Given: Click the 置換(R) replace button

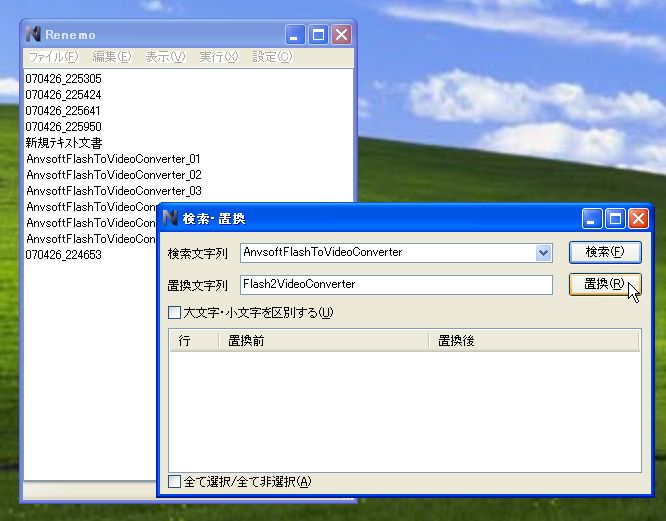Looking at the screenshot, I should (605, 284).
